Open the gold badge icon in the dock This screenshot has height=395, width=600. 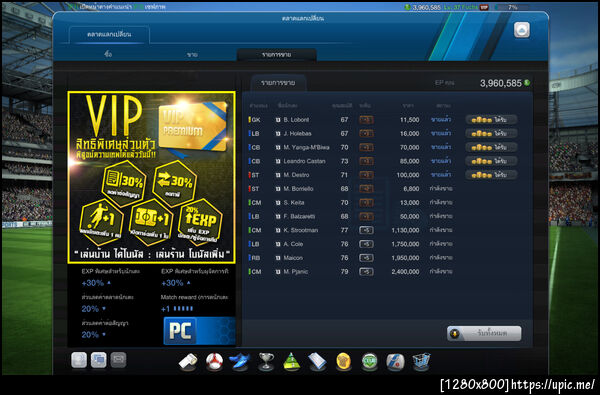tap(343, 361)
